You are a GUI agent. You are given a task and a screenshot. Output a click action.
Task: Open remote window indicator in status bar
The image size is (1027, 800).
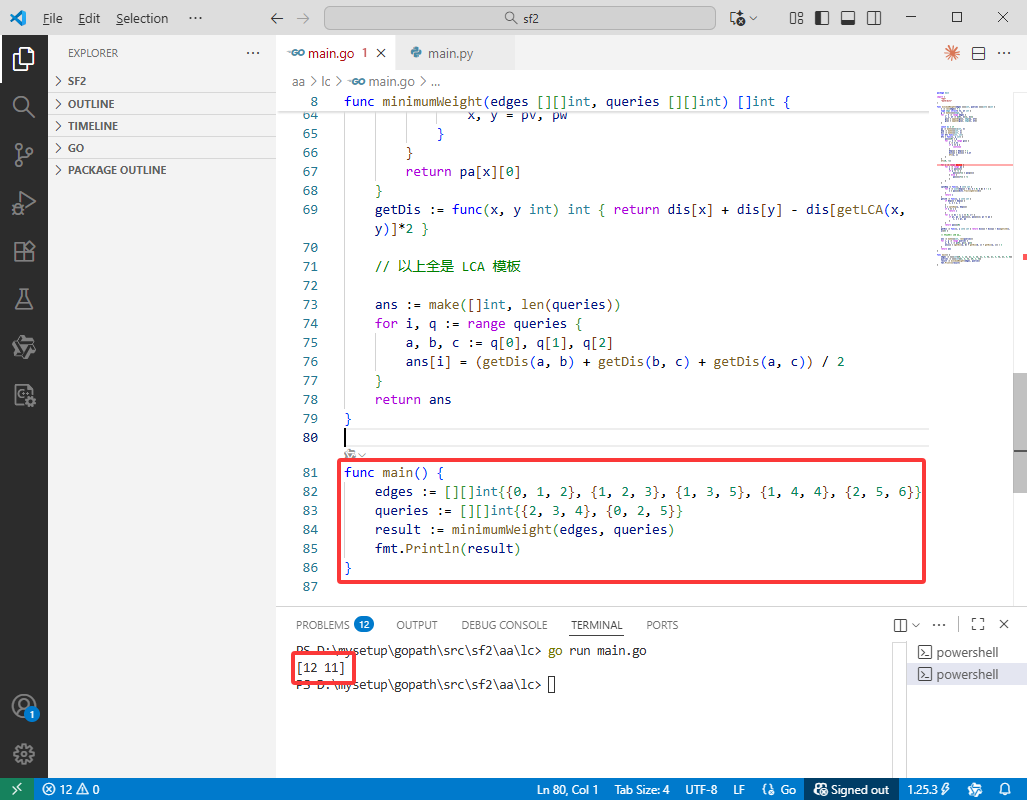coord(16,790)
